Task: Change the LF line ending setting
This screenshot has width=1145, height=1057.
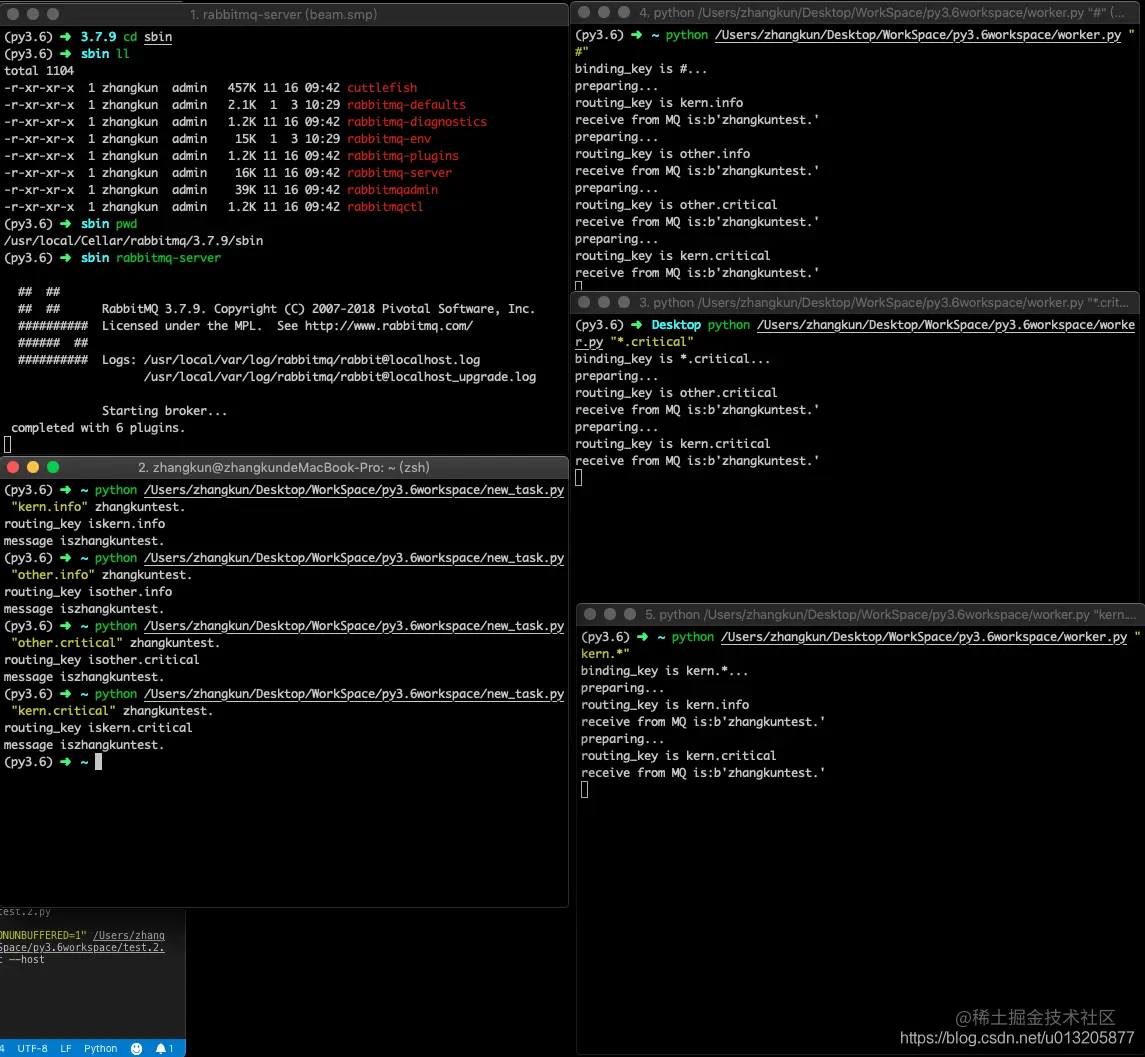Action: (x=66, y=1048)
